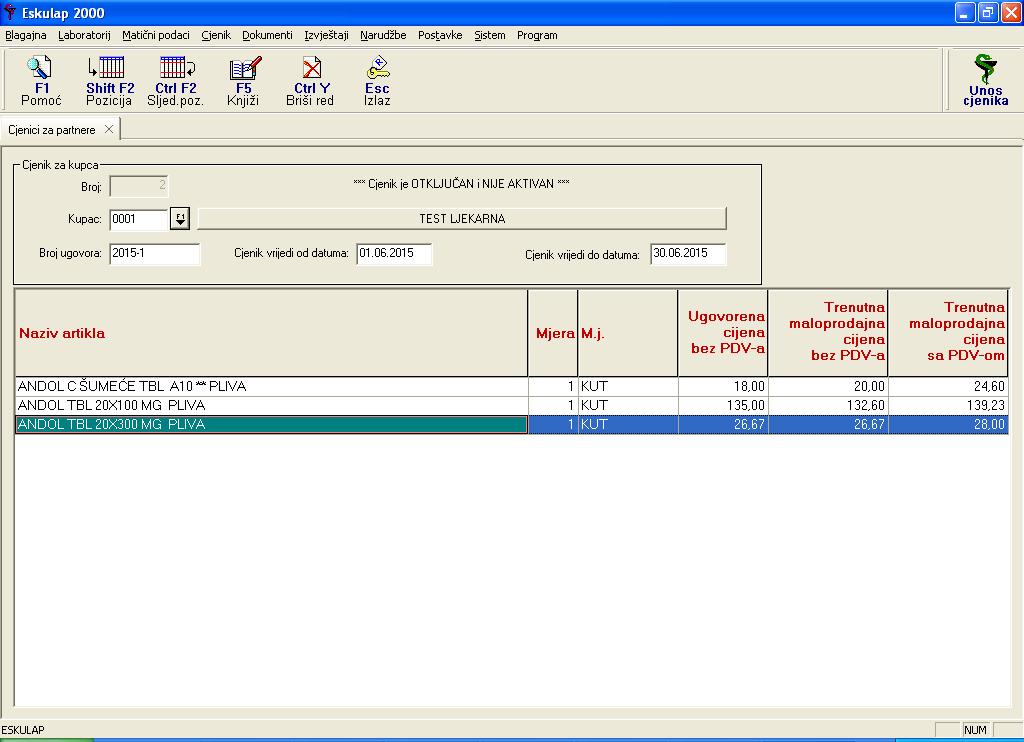Open the Program menu
Screen dimensions: 1024x742
537,35
